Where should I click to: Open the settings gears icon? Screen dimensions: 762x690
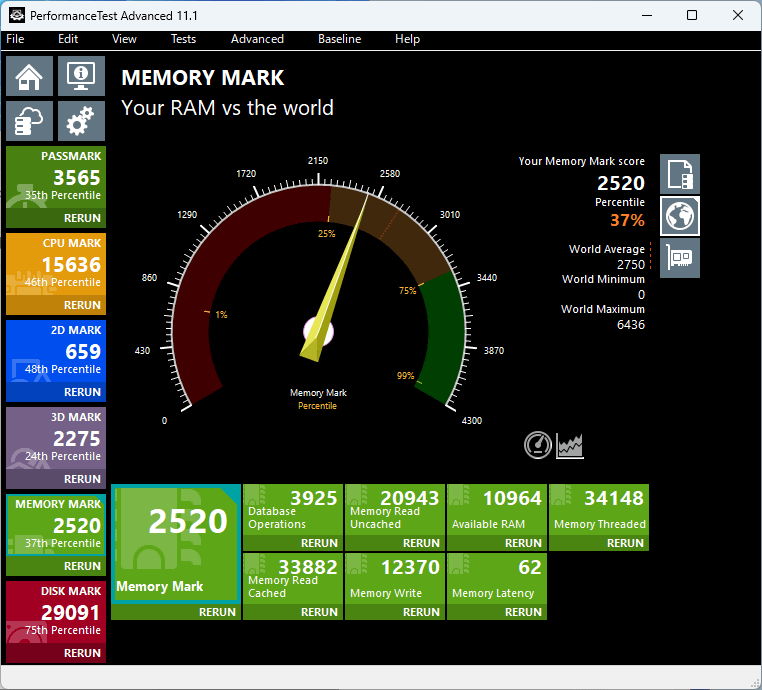coord(81,121)
